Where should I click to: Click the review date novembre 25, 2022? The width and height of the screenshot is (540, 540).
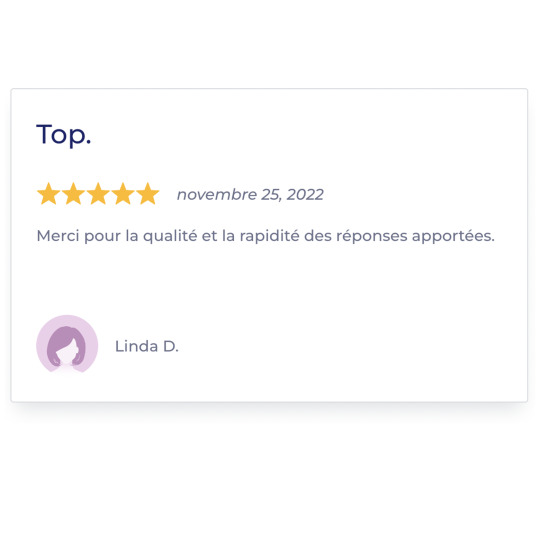tap(250, 195)
